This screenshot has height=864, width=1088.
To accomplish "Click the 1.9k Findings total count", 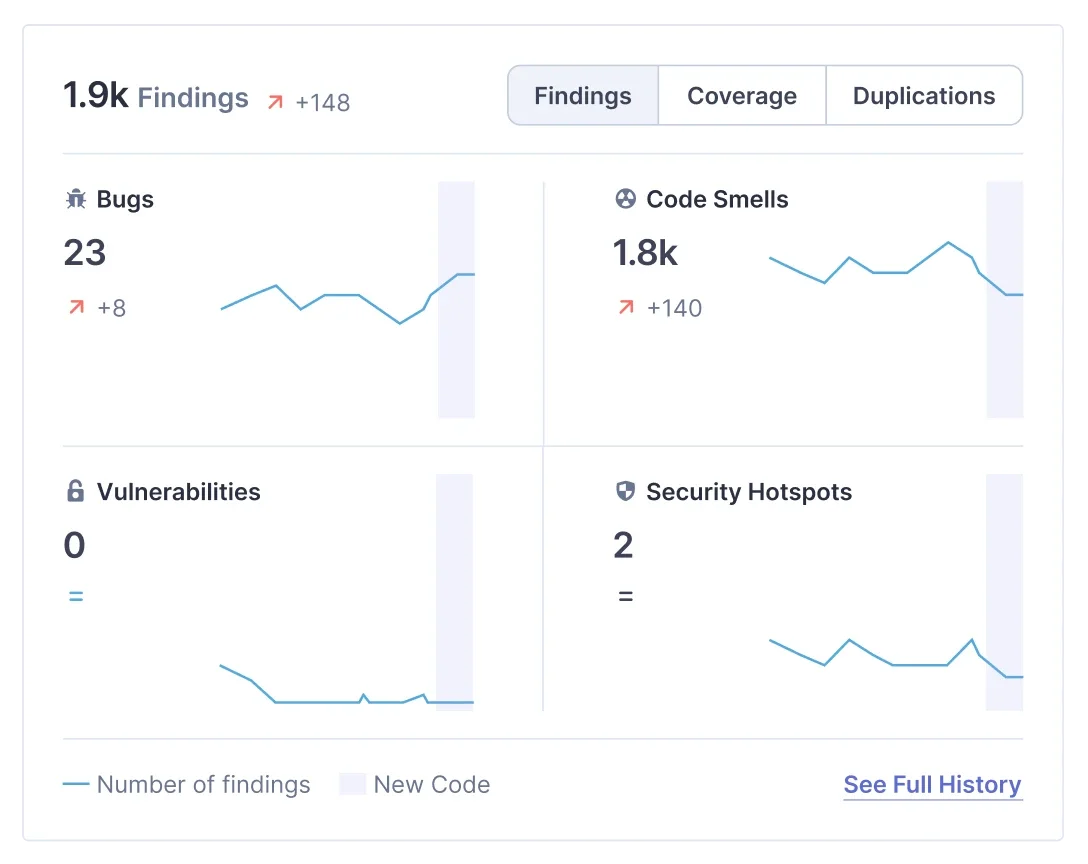I will point(155,97).
